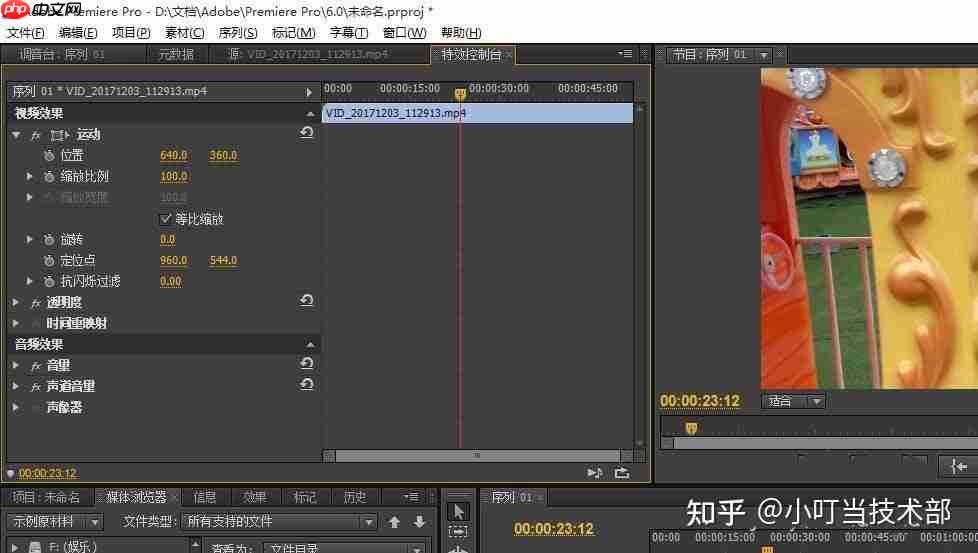Viewport: 978px width, 553px height.
Task: Toggle animation stopwatch for 旋转
Action: pos(49,239)
